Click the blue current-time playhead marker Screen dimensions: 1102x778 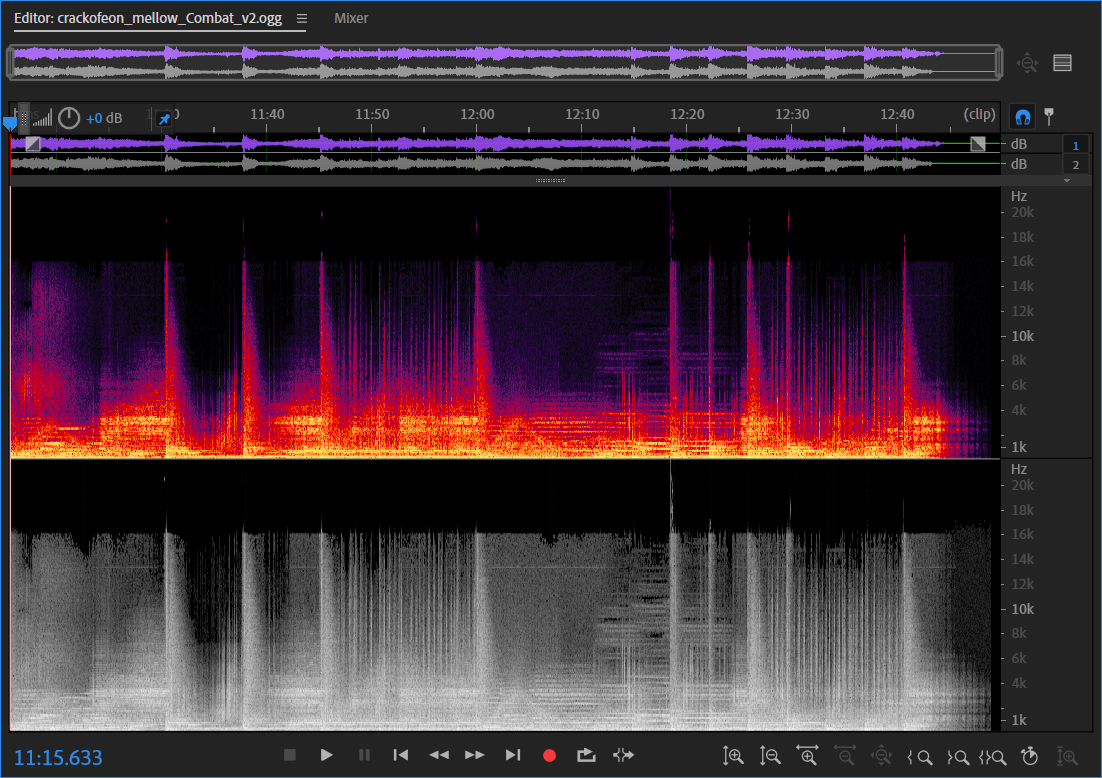click(10, 124)
